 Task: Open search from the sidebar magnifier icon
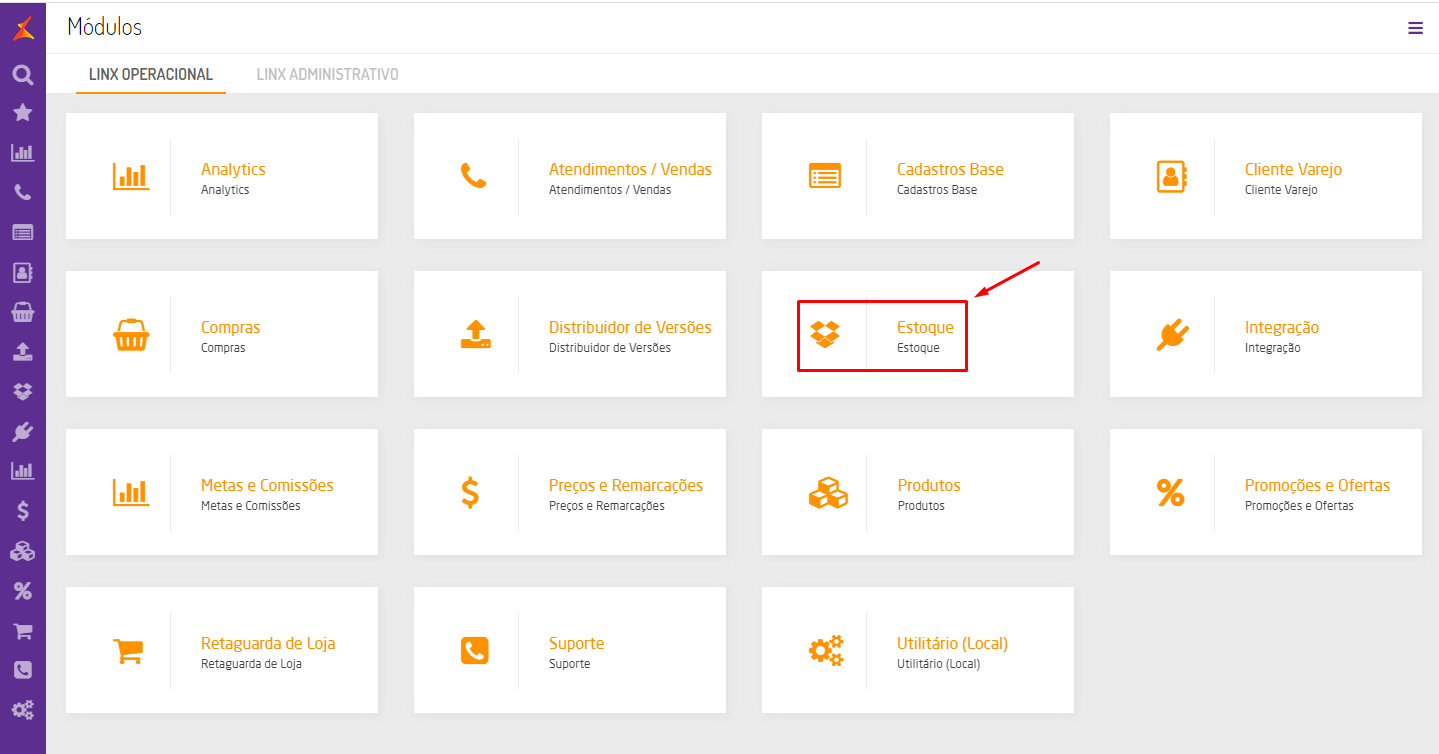23,74
